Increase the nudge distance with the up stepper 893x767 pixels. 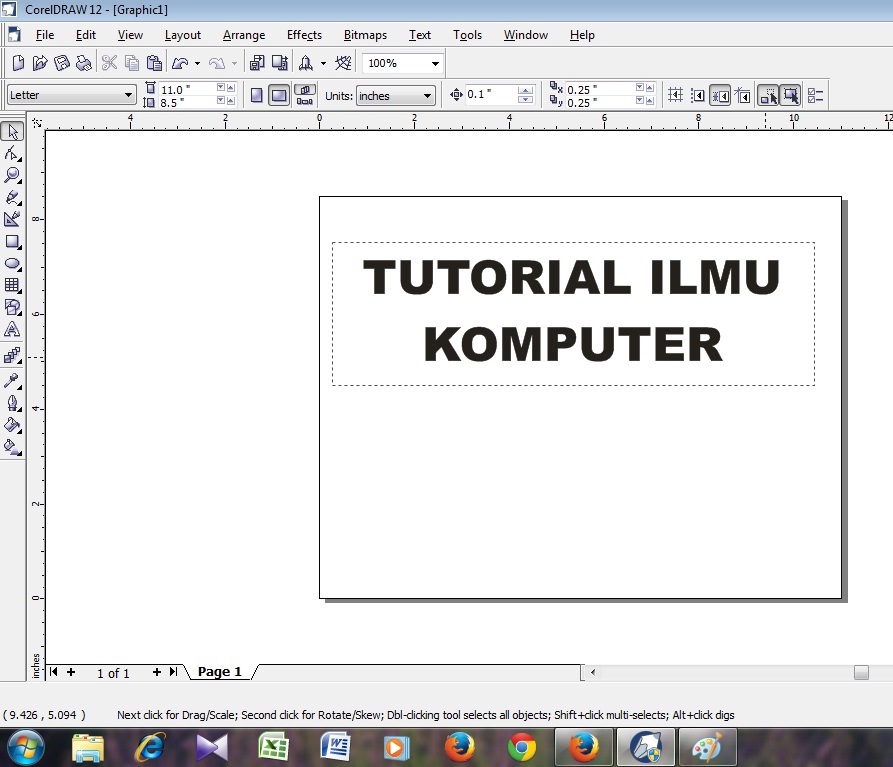[x=526, y=90]
